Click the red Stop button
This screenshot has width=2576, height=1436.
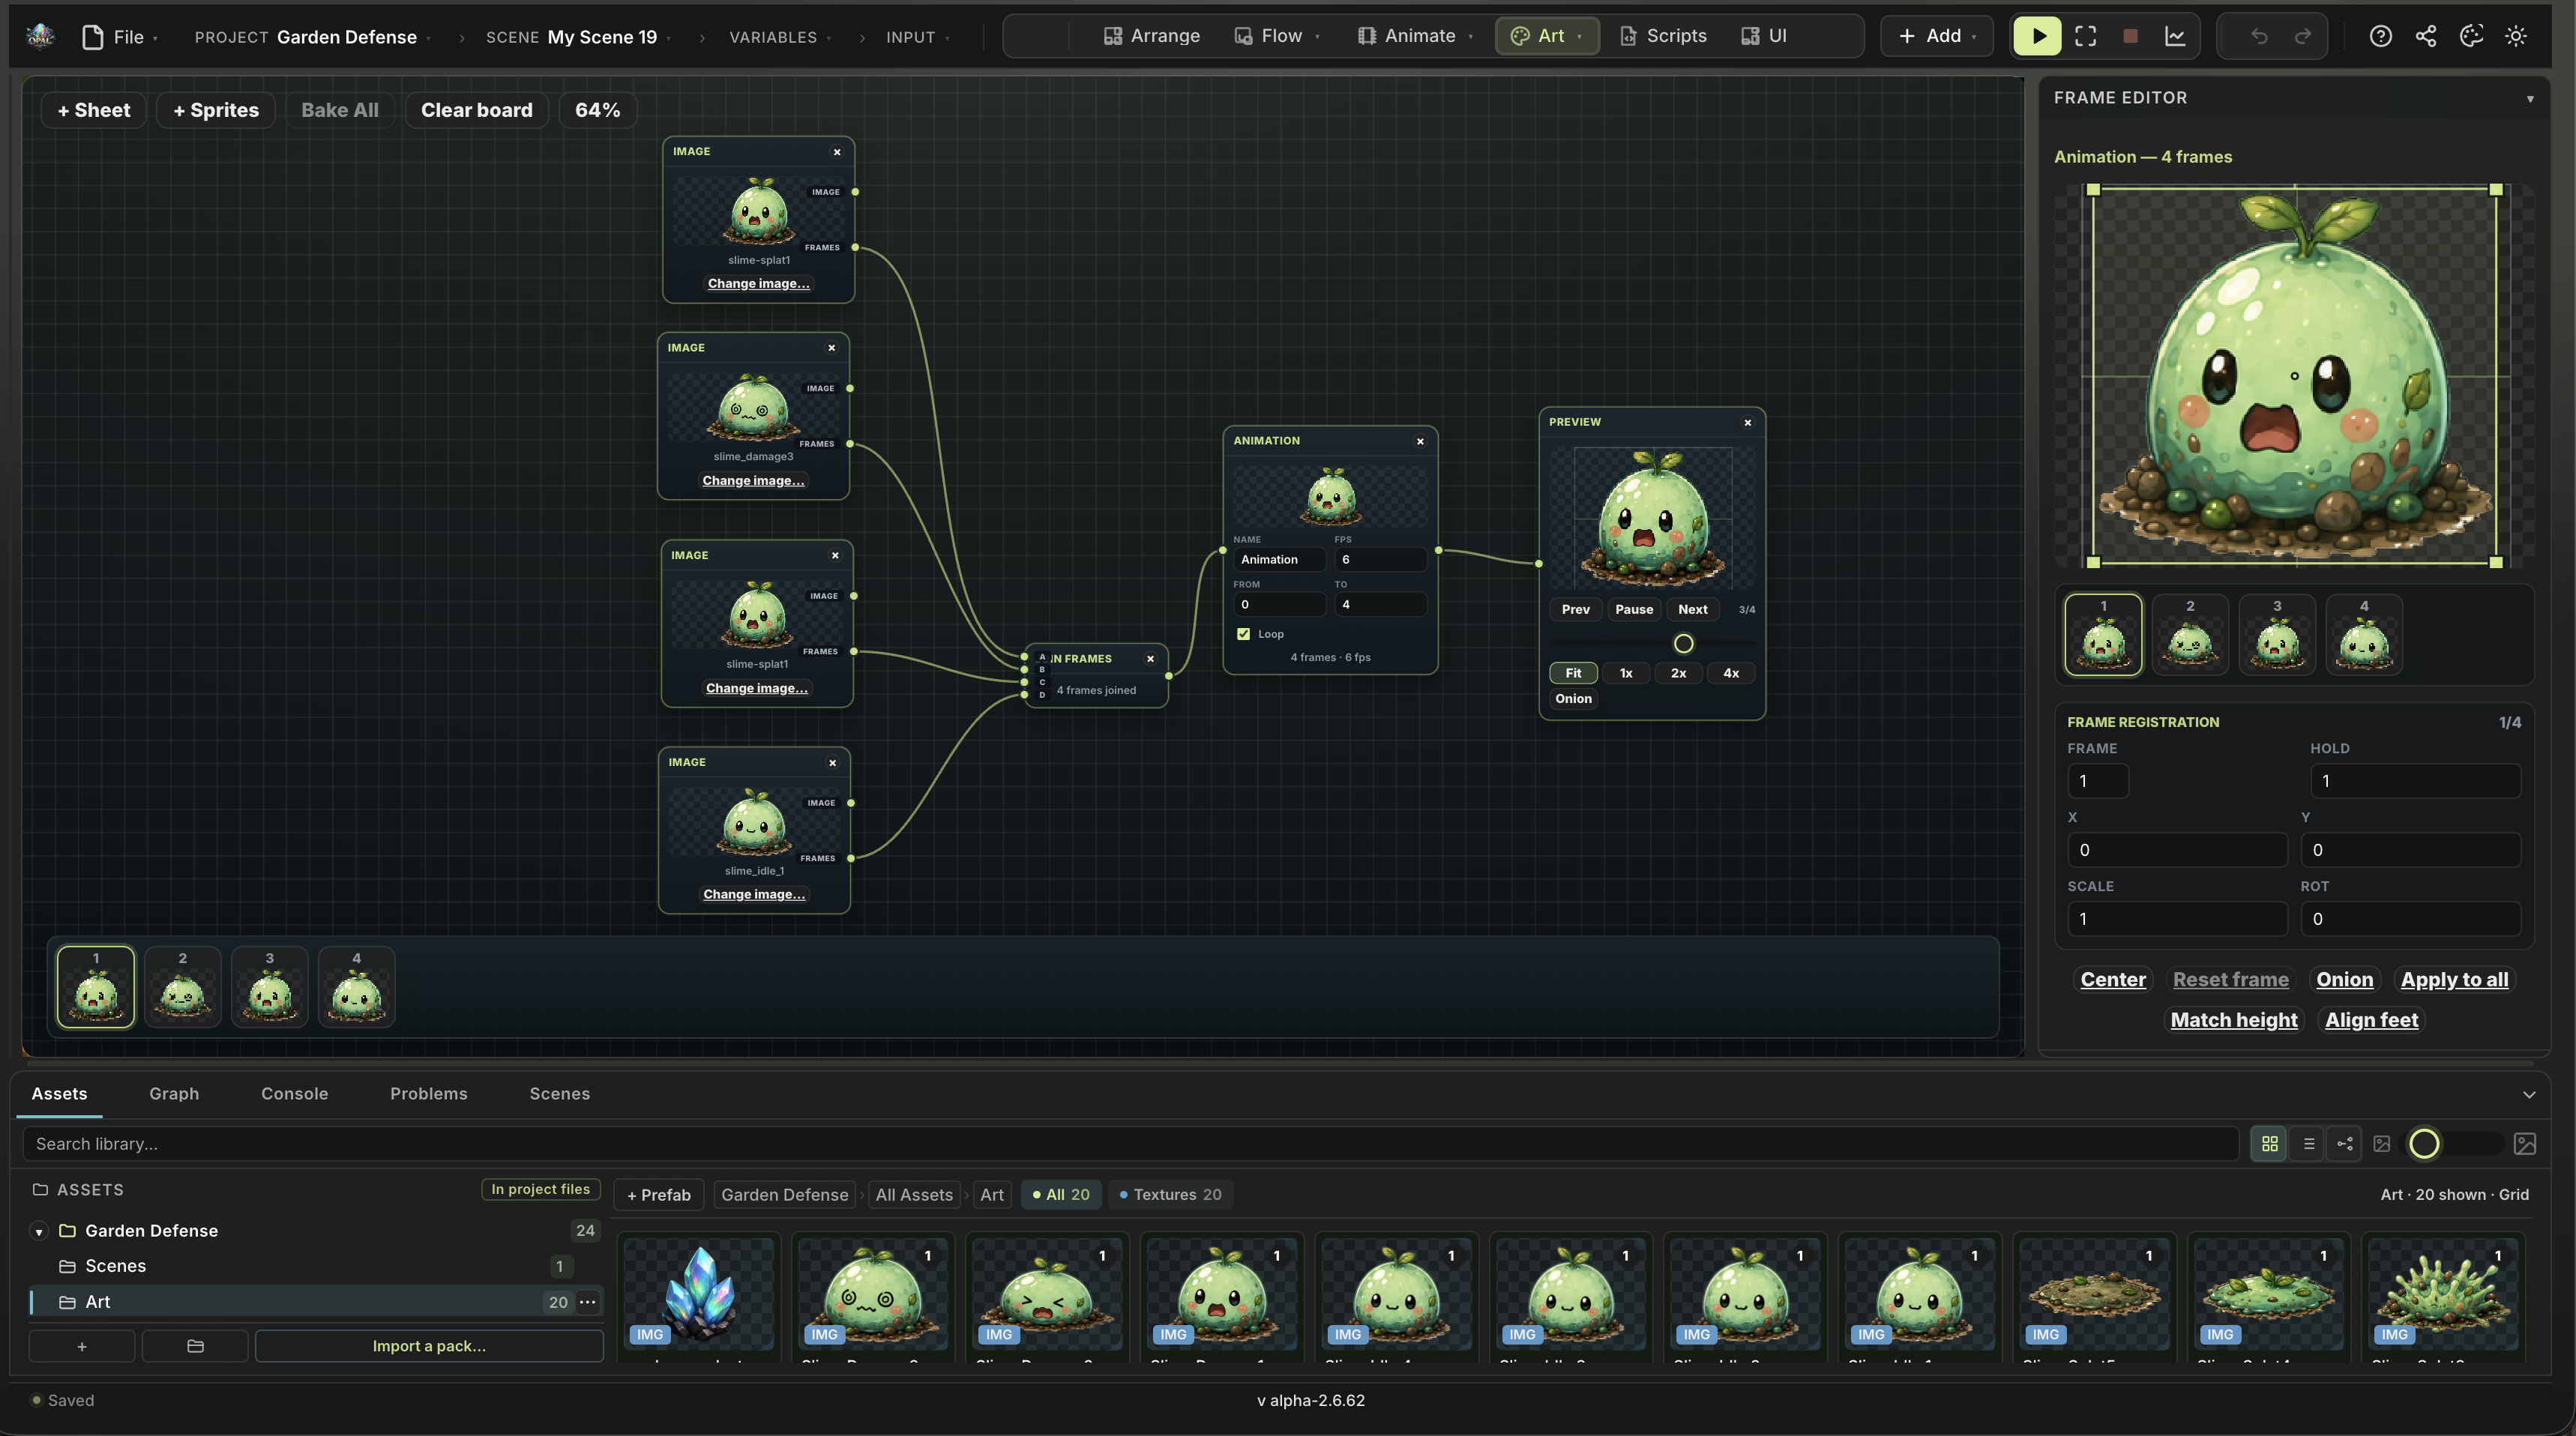pyautogui.click(x=2130, y=36)
